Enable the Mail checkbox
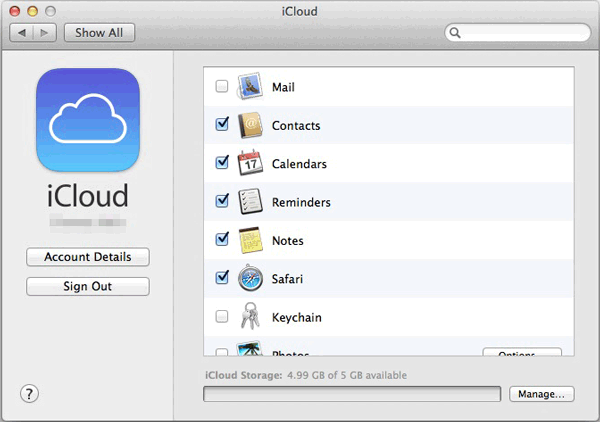The height and width of the screenshot is (422, 600). (x=222, y=86)
